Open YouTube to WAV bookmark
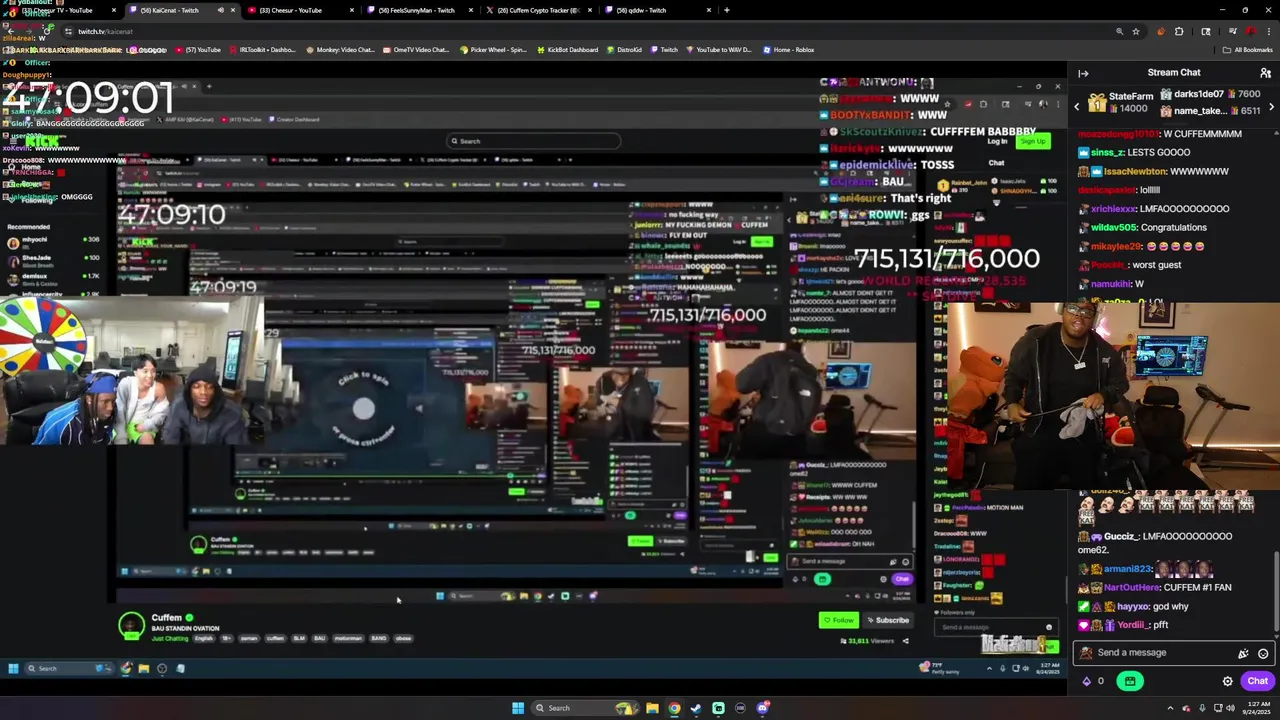1280x720 pixels. 719,49
